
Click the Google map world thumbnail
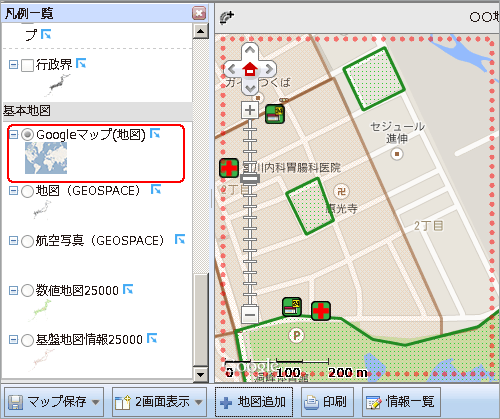tap(46, 158)
